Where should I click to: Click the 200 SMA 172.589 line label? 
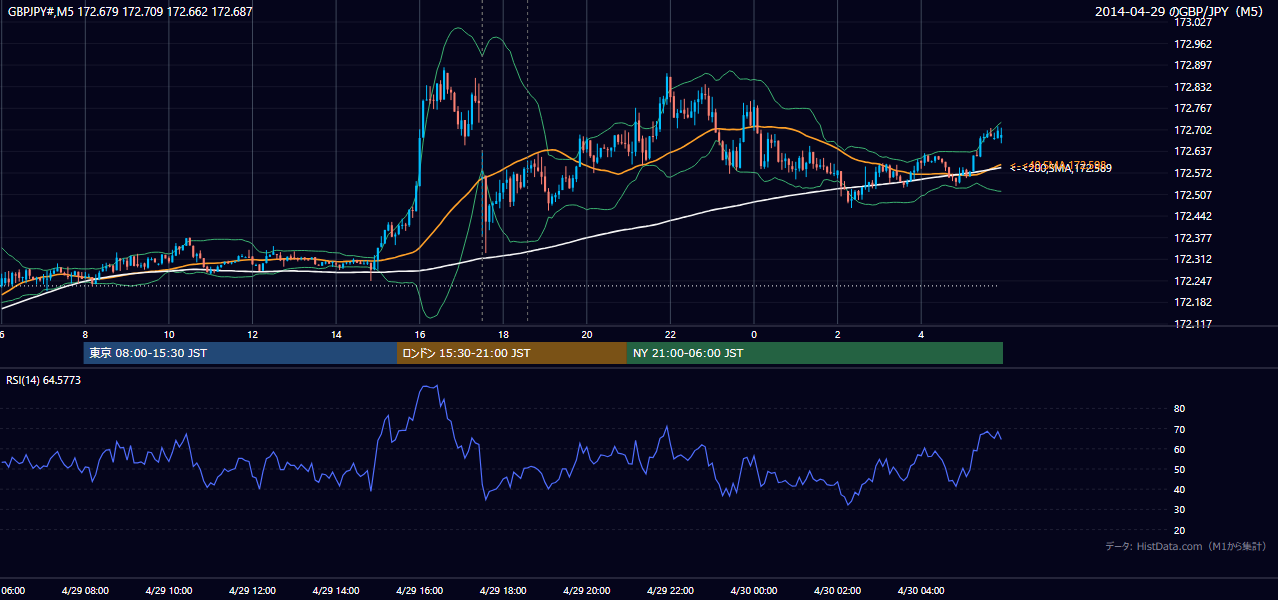tap(1059, 169)
